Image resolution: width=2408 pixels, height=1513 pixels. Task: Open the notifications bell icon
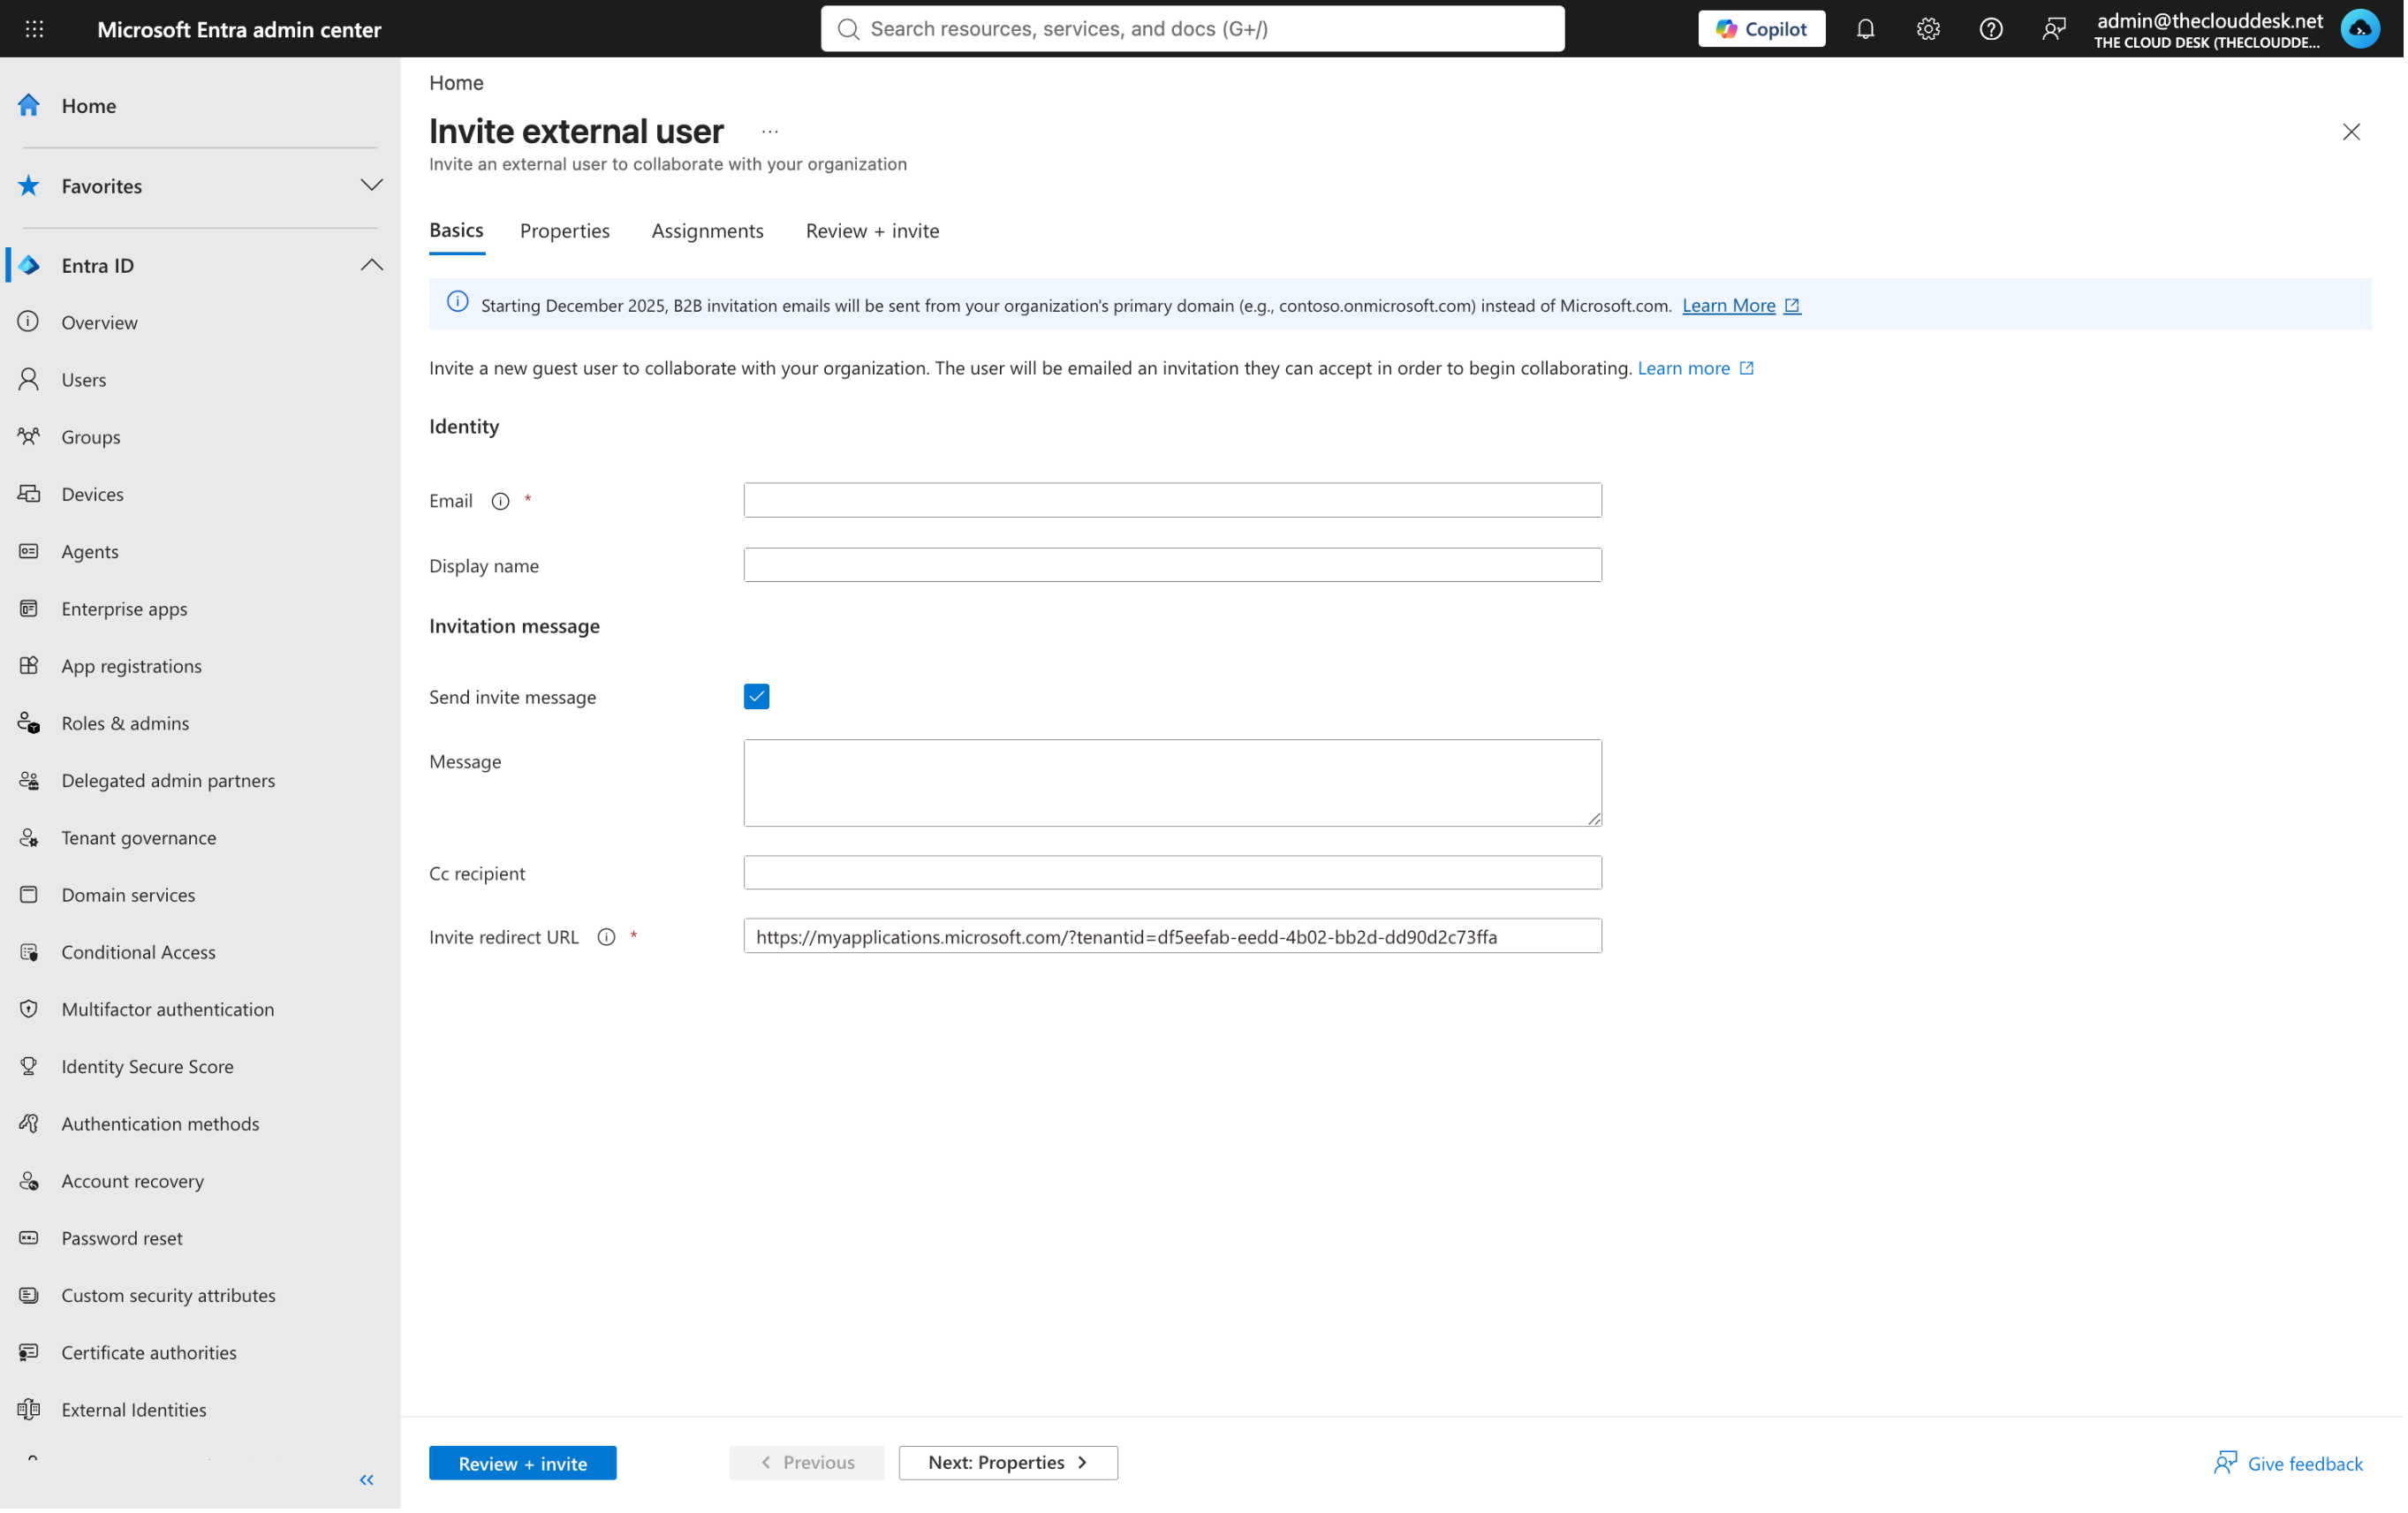[1865, 29]
